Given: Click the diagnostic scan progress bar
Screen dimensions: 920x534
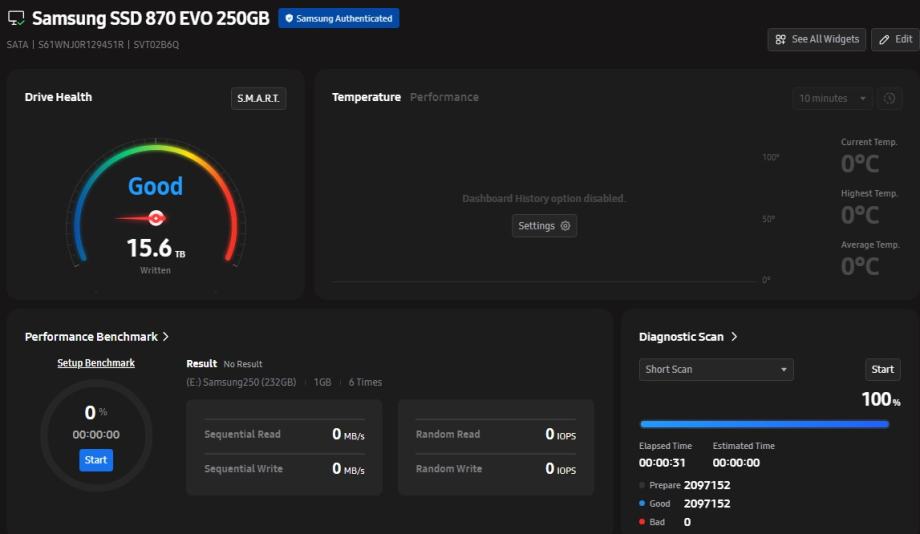Looking at the screenshot, I should coord(765,424).
